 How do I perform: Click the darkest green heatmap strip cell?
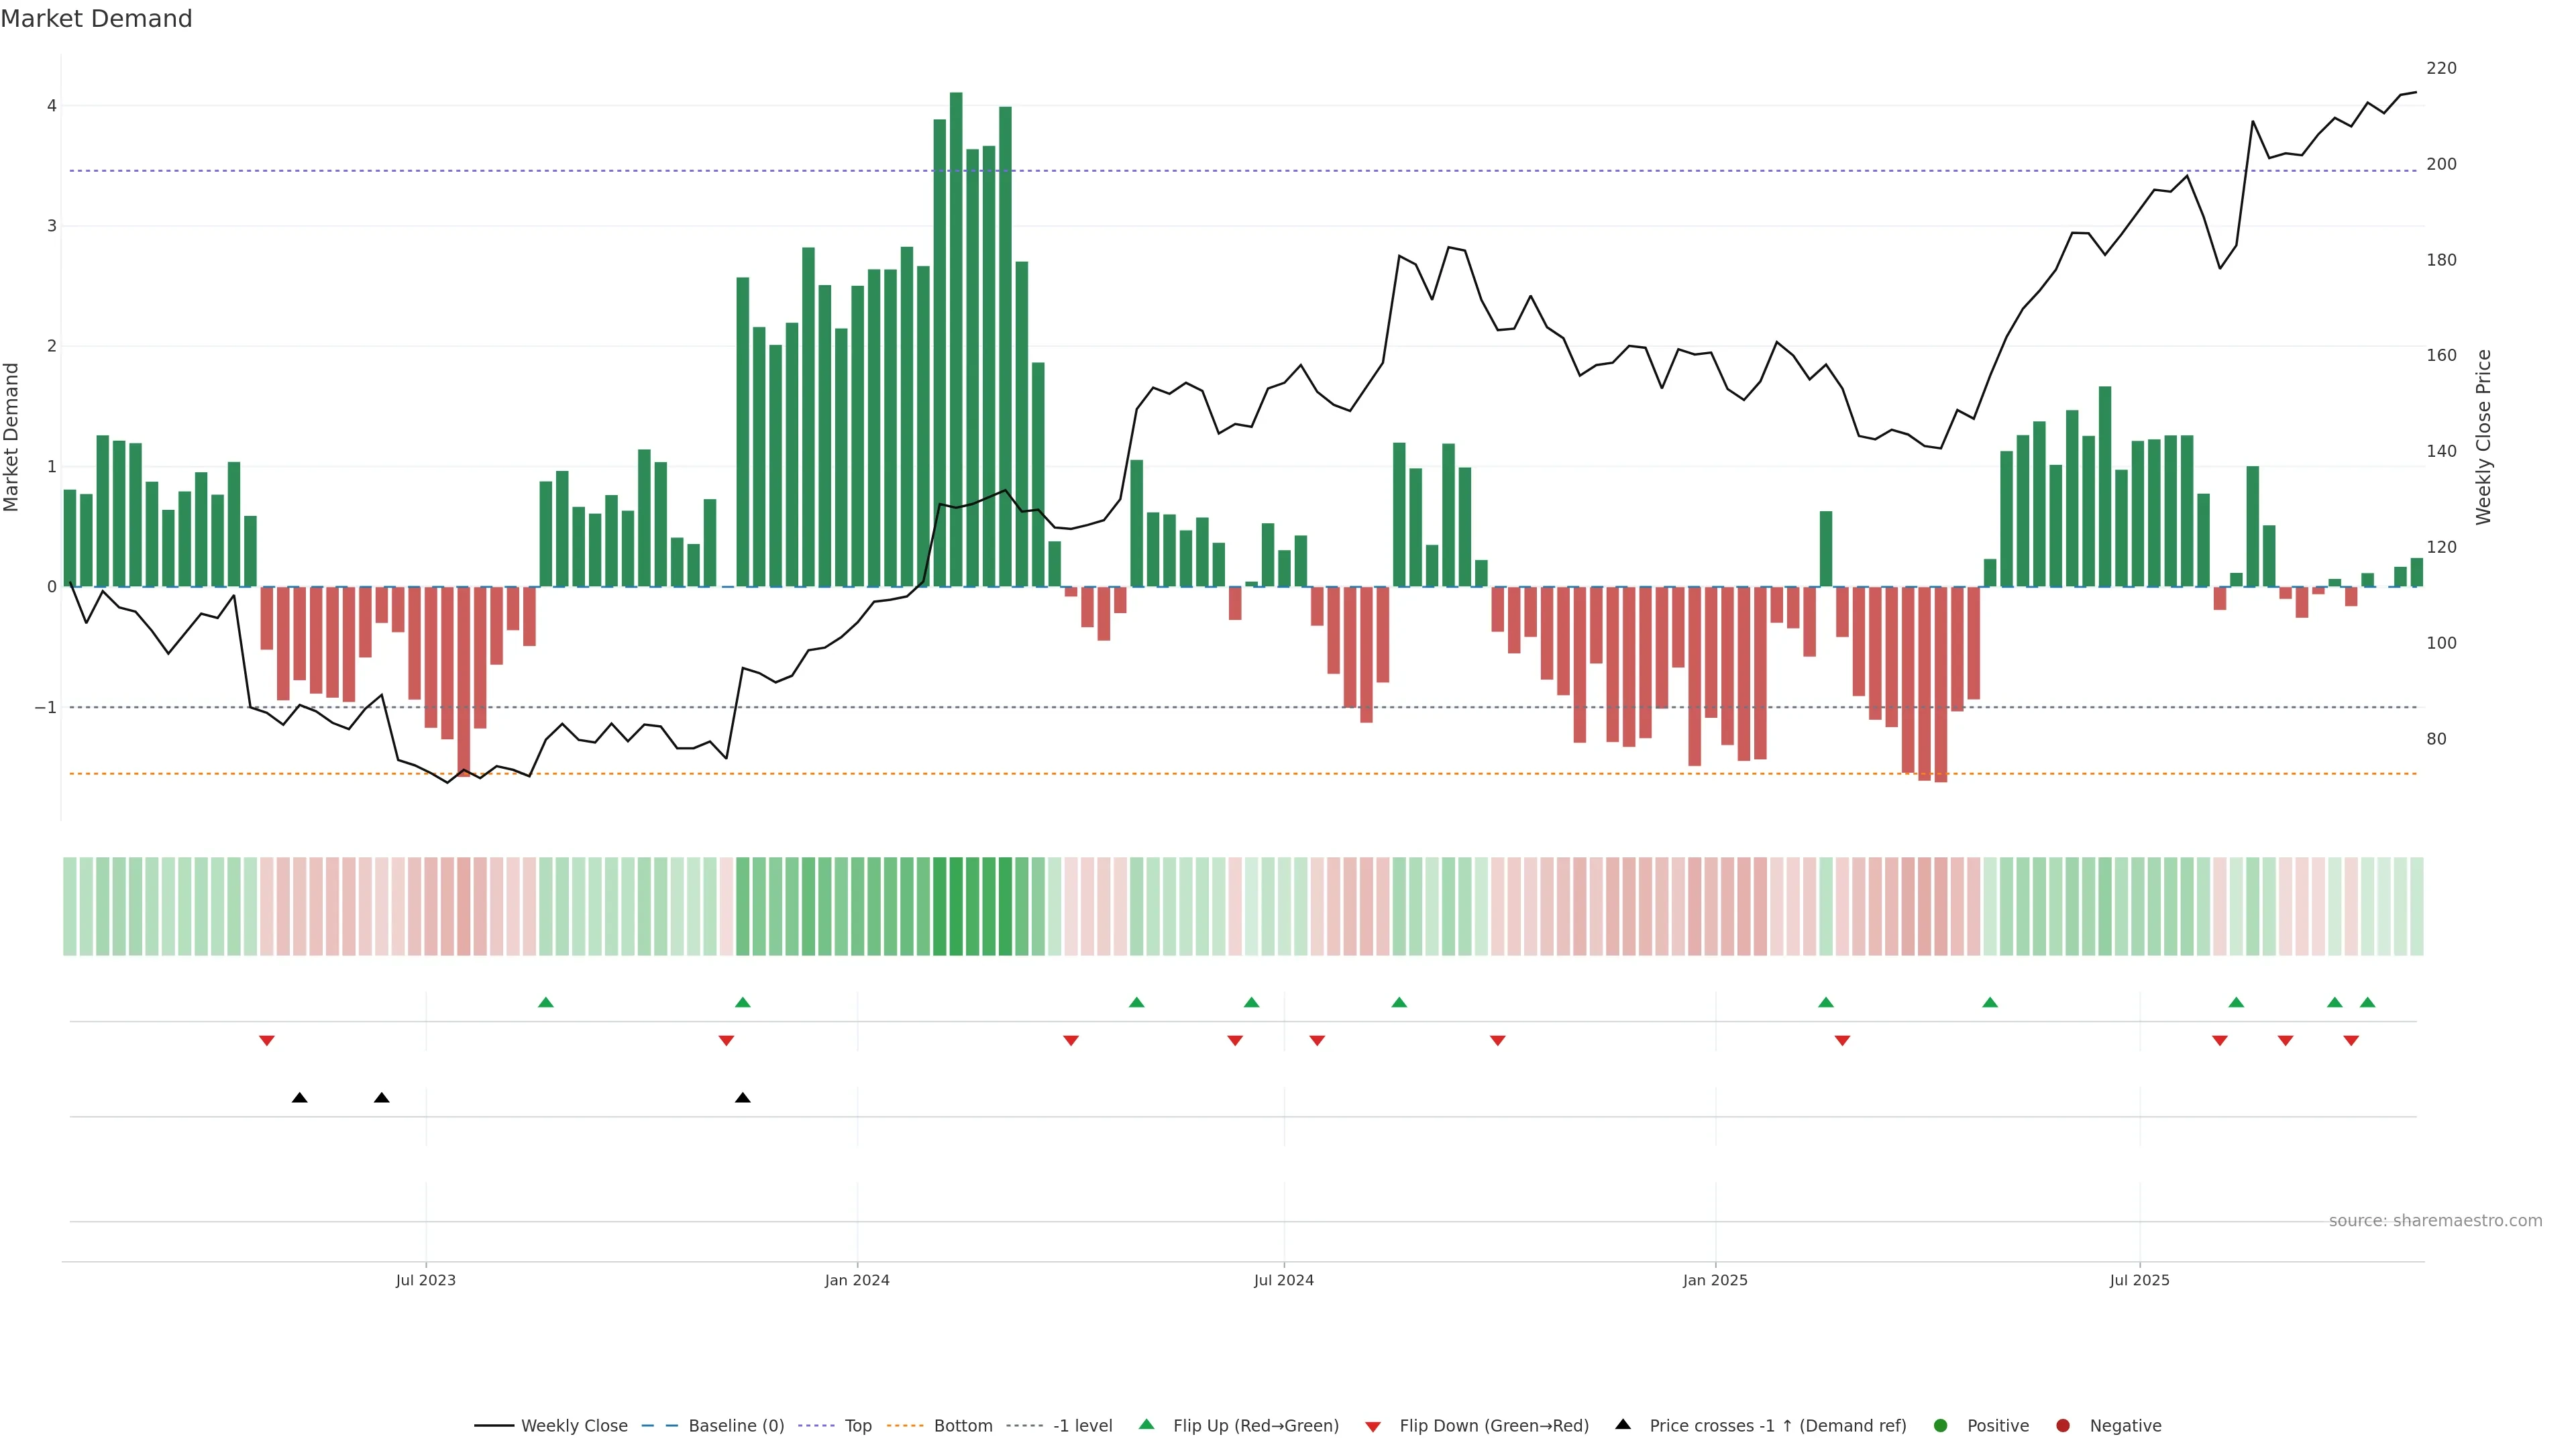tap(956, 906)
